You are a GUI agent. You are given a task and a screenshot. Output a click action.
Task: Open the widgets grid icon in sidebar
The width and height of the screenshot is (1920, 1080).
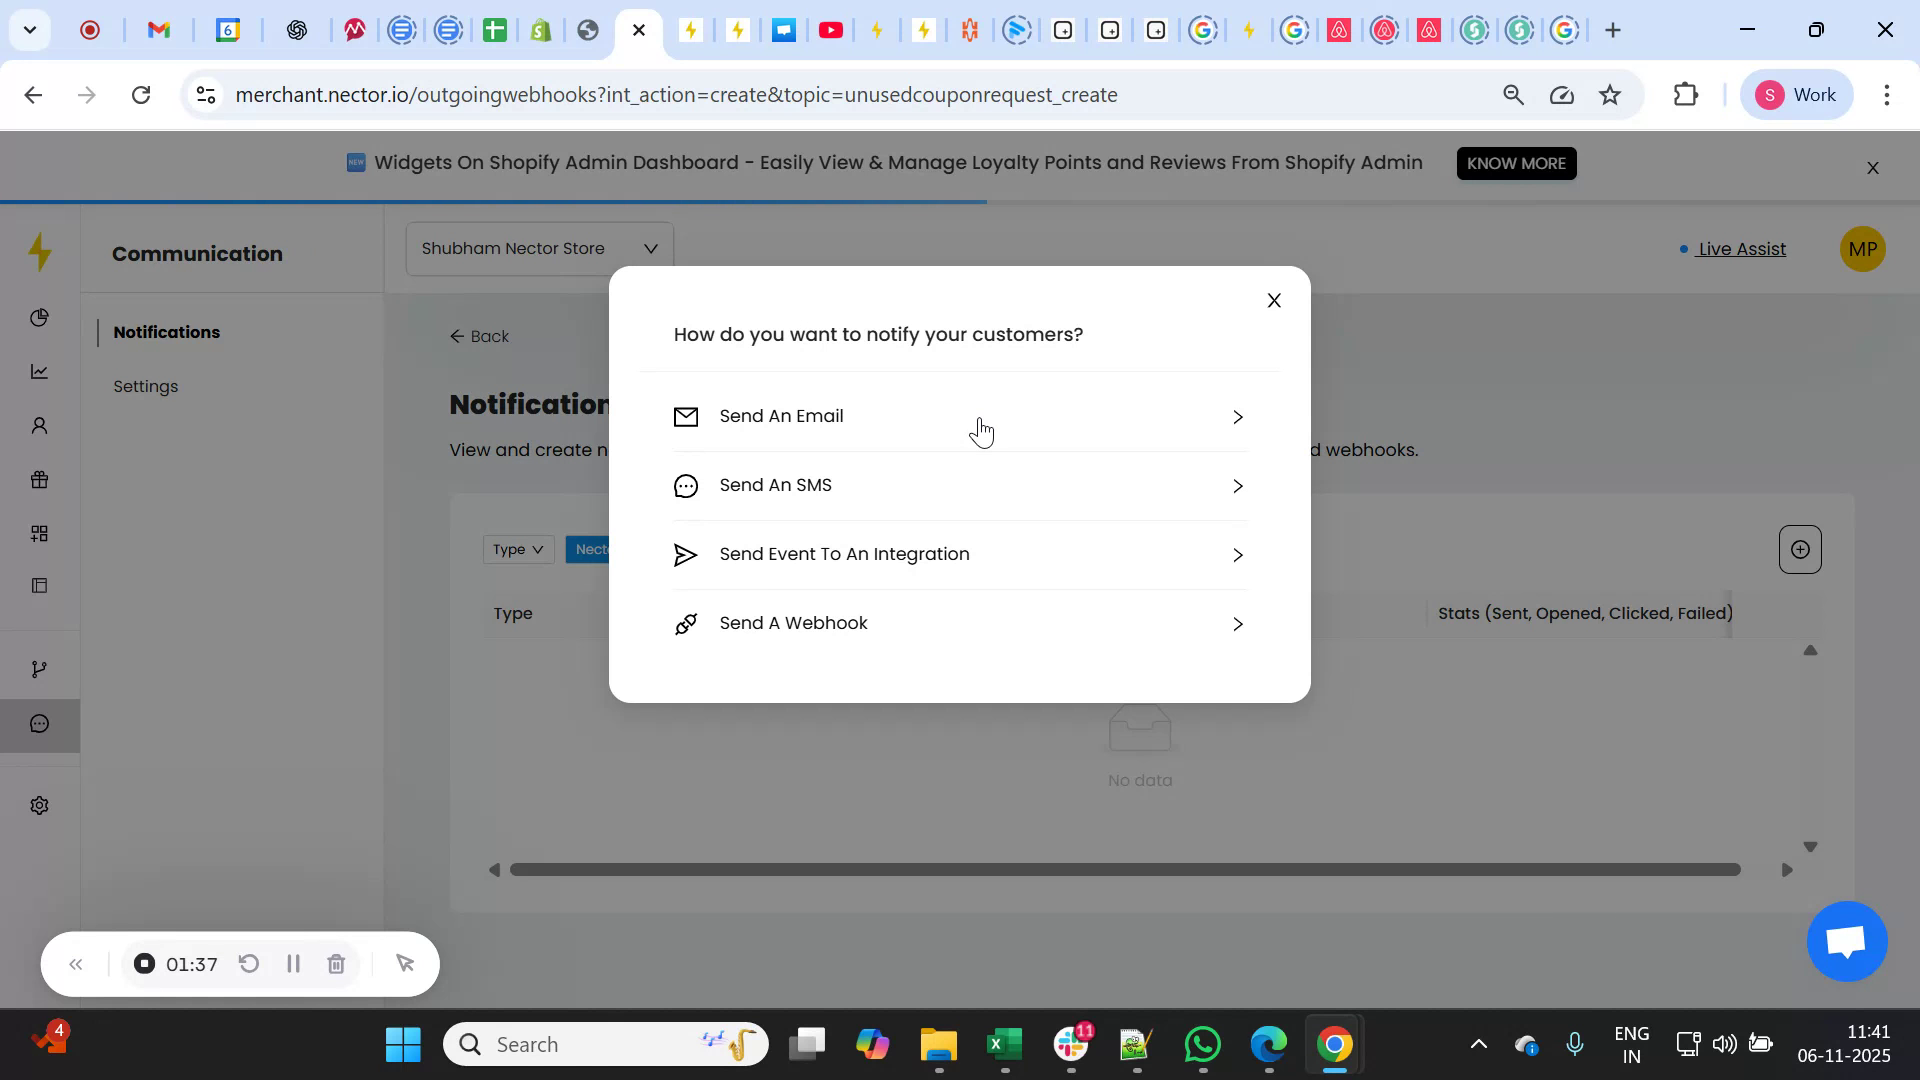point(39,533)
